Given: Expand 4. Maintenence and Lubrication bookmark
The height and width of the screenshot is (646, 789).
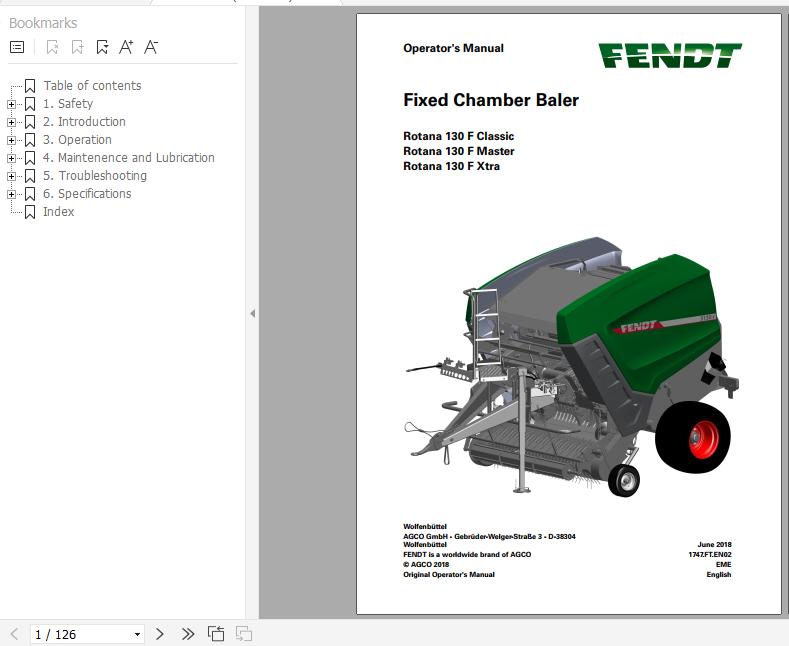Looking at the screenshot, I should [11, 158].
